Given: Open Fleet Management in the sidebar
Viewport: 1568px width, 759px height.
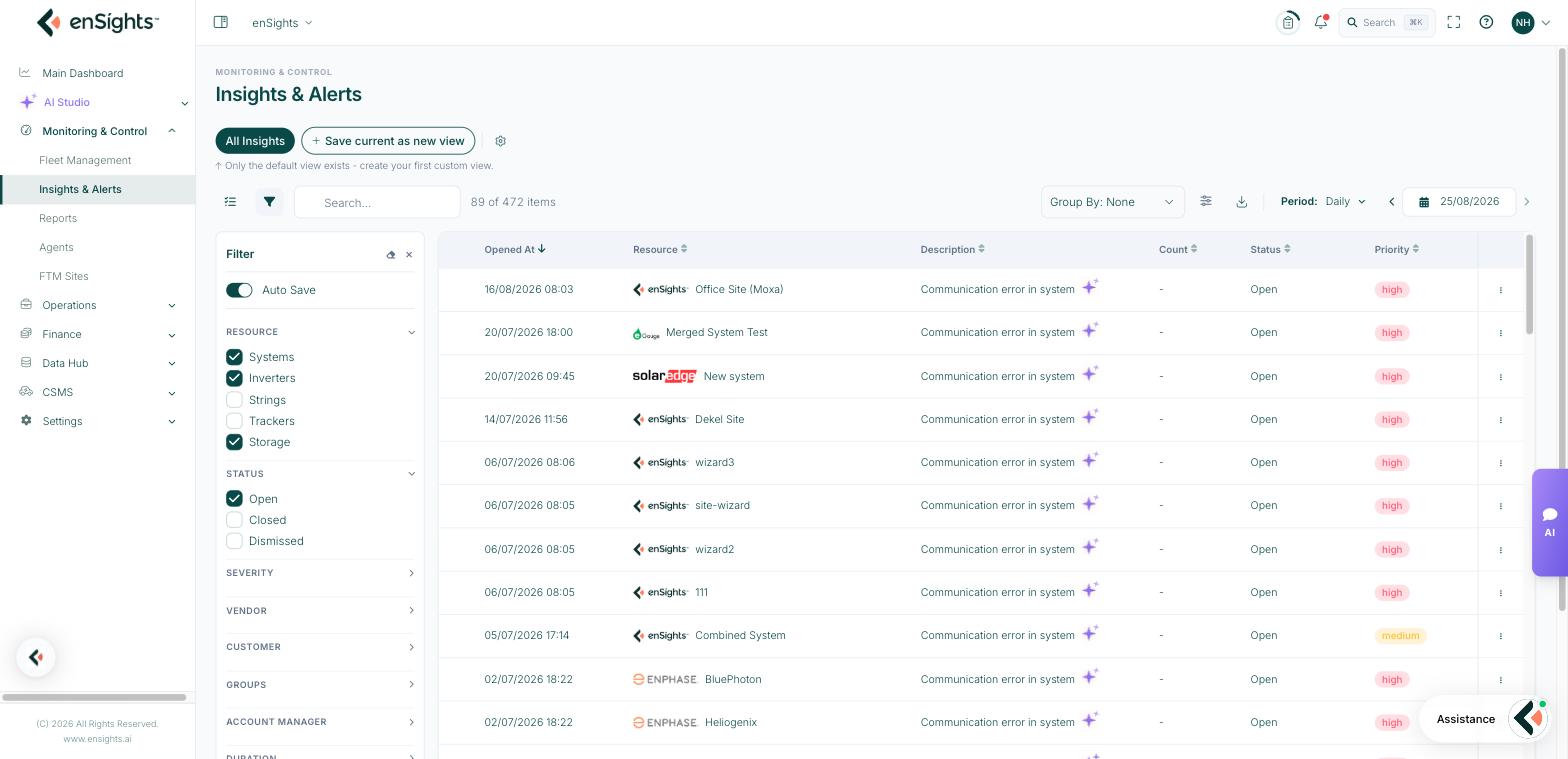Looking at the screenshot, I should pyautogui.click(x=85, y=160).
